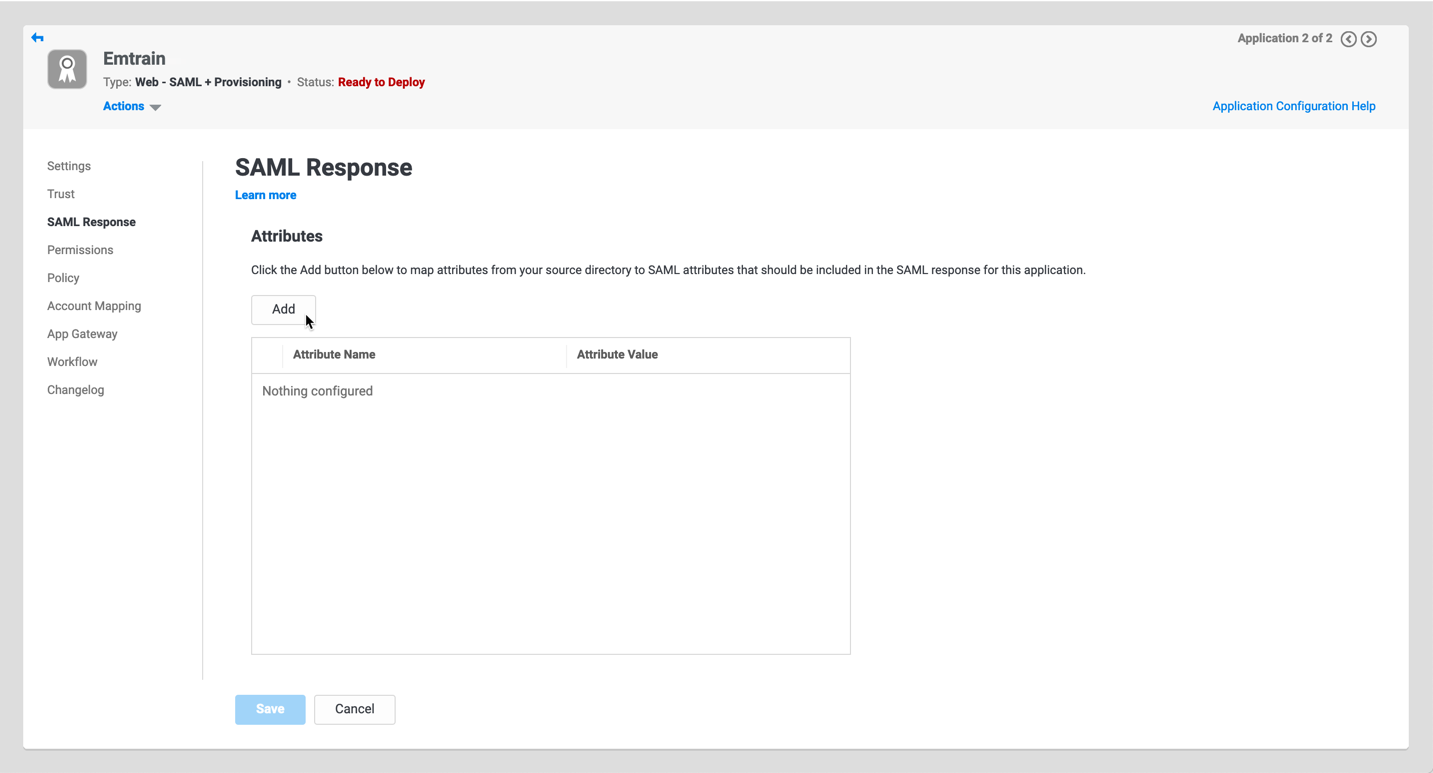
Task: Open the Learn more link
Action: [x=265, y=195]
